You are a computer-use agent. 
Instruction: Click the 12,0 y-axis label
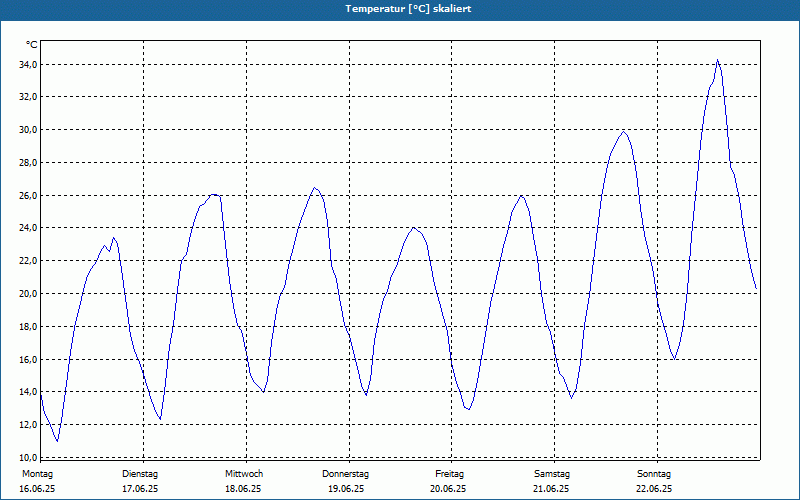29,424
